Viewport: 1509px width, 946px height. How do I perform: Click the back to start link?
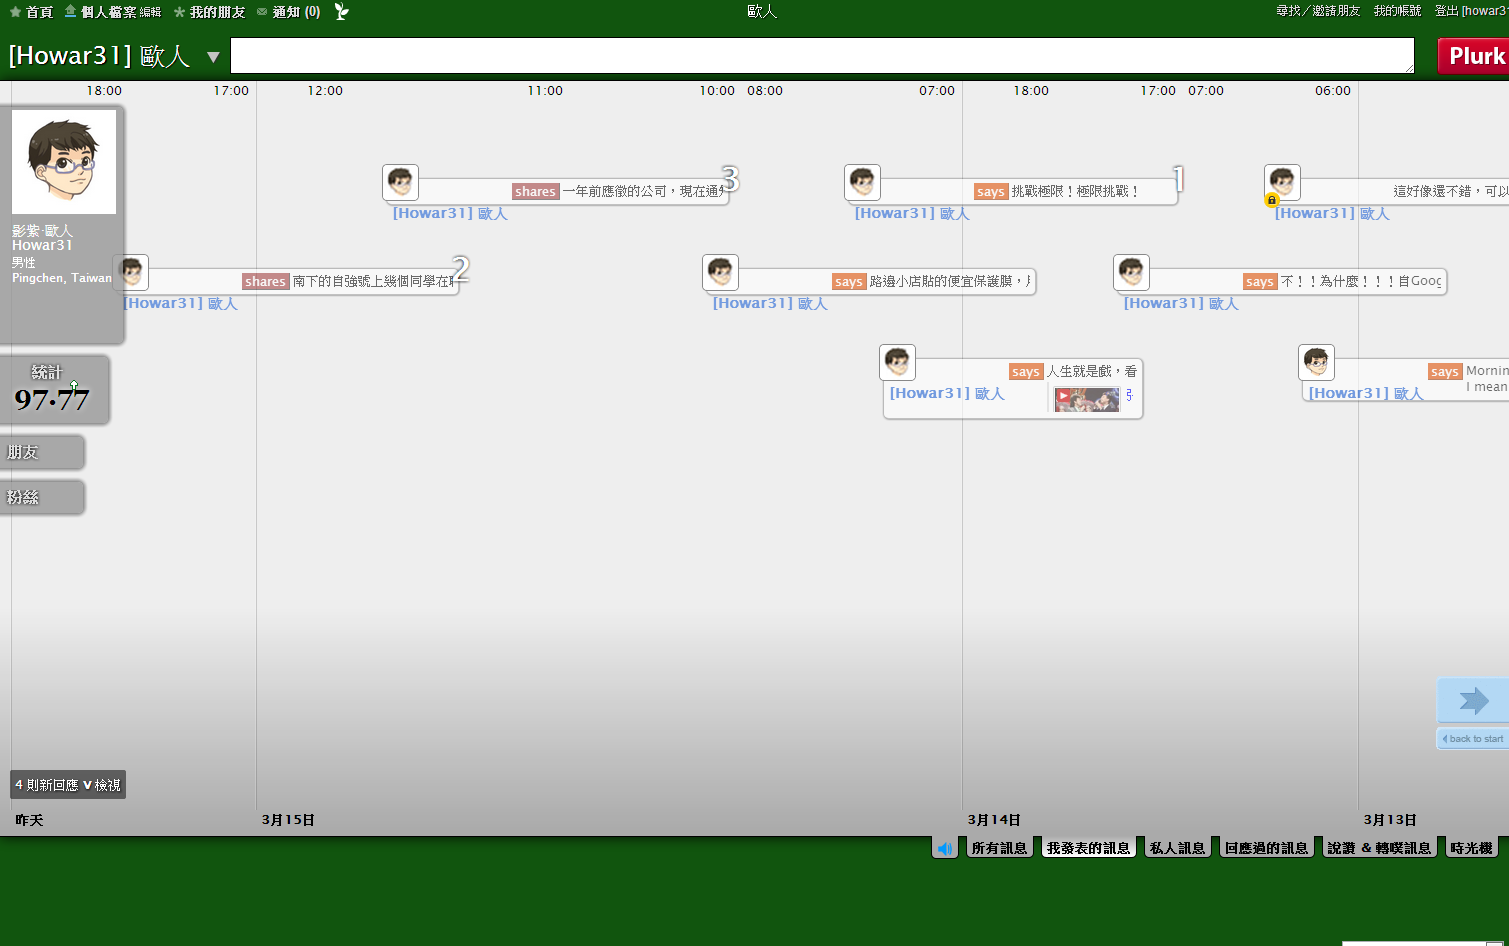1473,739
